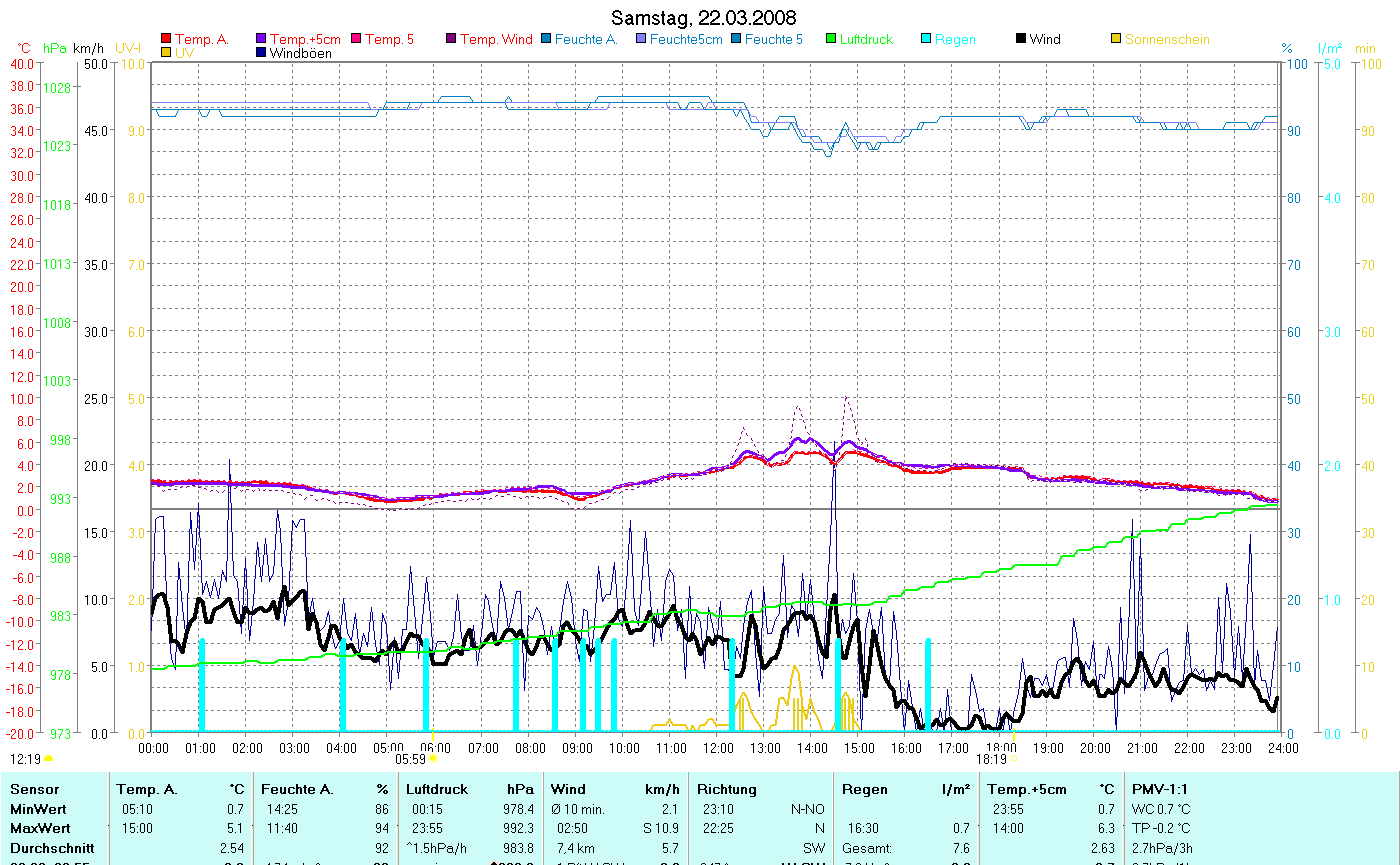Click the Temp. Wind legend label
The width and height of the screenshot is (1400, 865).
coord(496,40)
